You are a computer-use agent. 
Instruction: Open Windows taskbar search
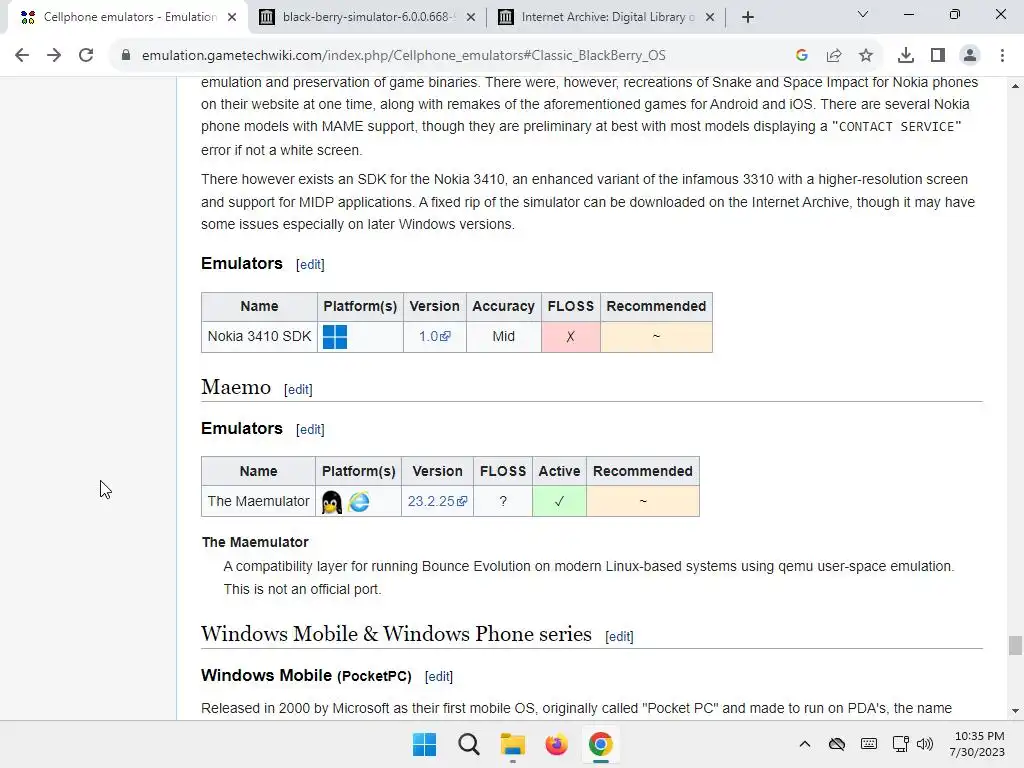coord(468,744)
